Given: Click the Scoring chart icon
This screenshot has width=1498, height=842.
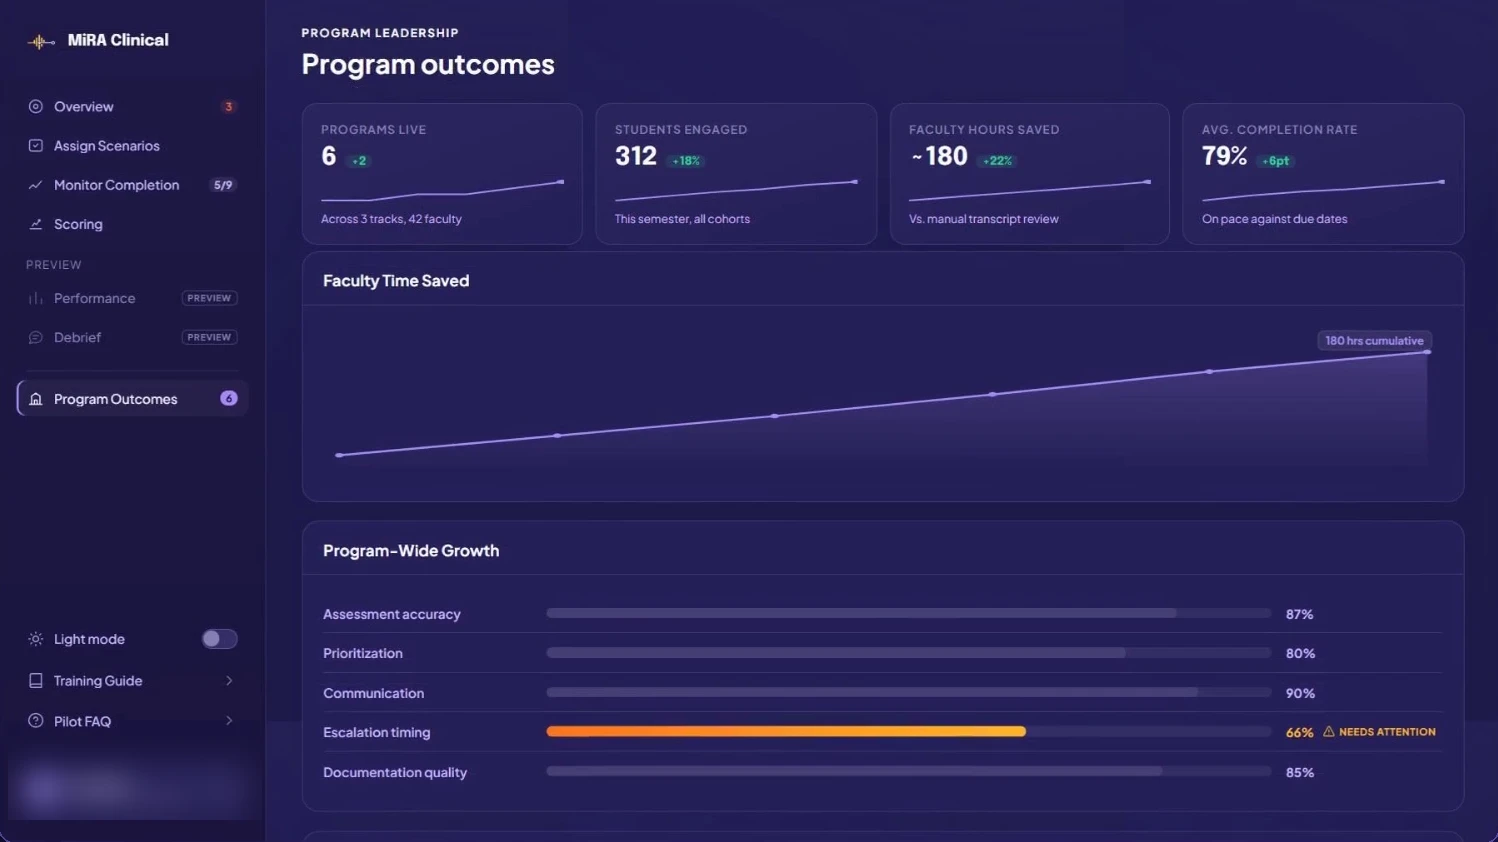Looking at the screenshot, I should (x=36, y=224).
